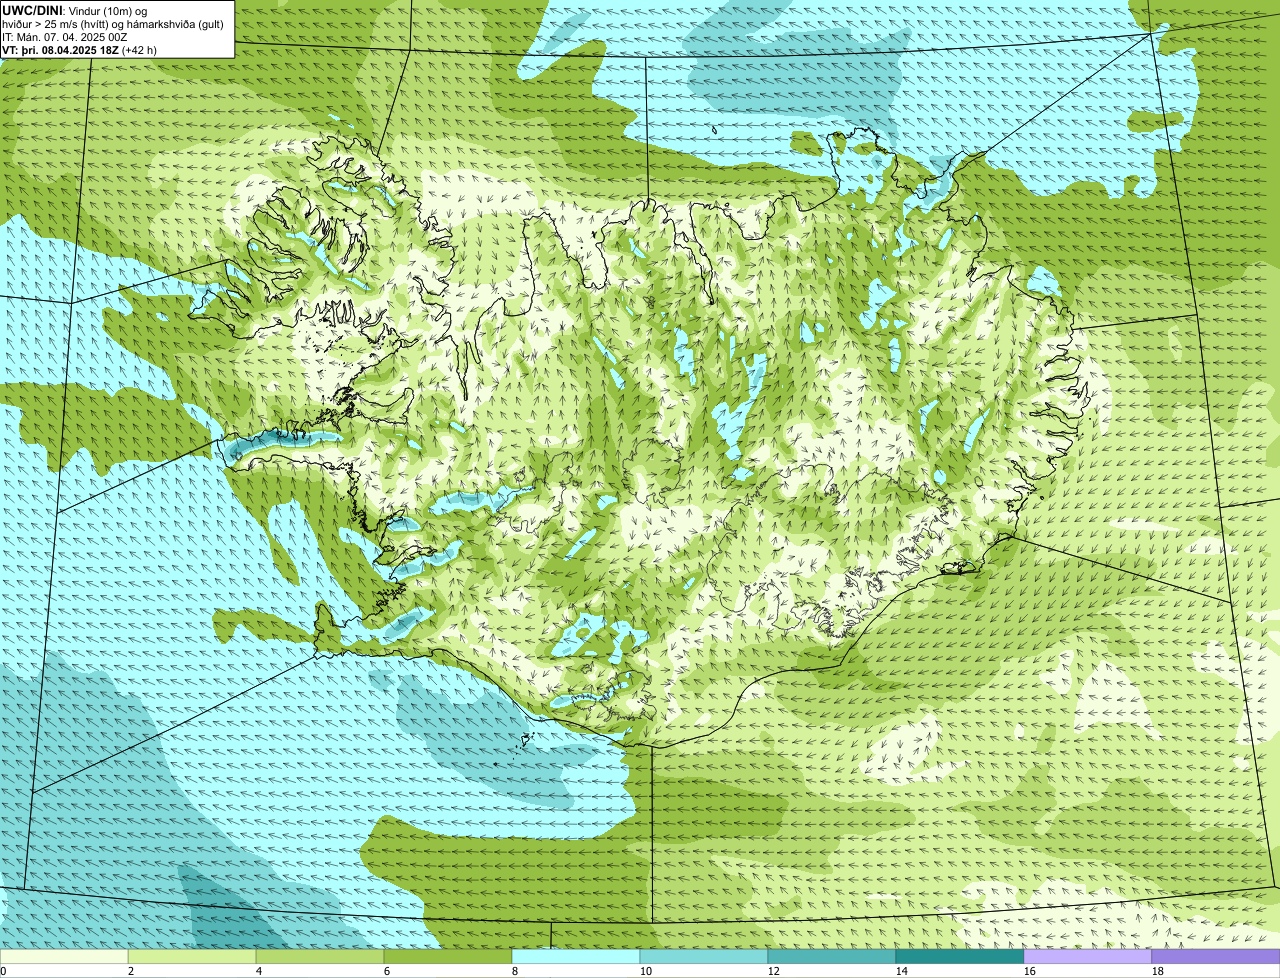Screen dimensions: 1280x978
Task: Pick the 12–14 m/s teal legend swatch
Action: click(x=832, y=957)
